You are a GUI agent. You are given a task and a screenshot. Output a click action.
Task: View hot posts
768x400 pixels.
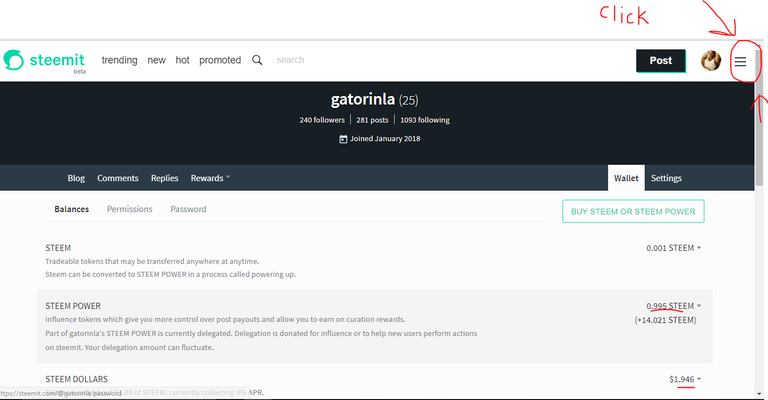pos(182,60)
